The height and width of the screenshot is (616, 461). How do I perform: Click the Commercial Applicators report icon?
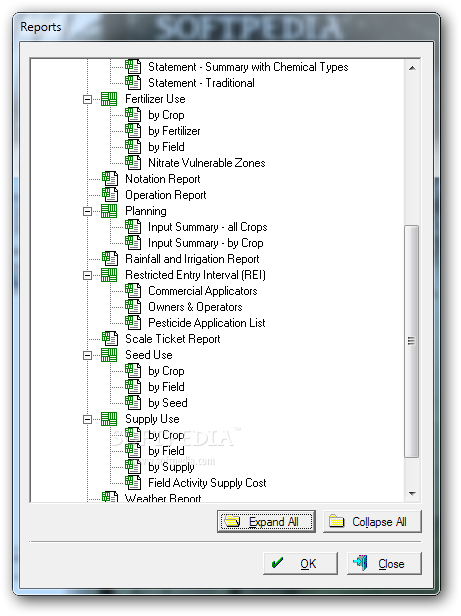pyautogui.click(x=133, y=291)
